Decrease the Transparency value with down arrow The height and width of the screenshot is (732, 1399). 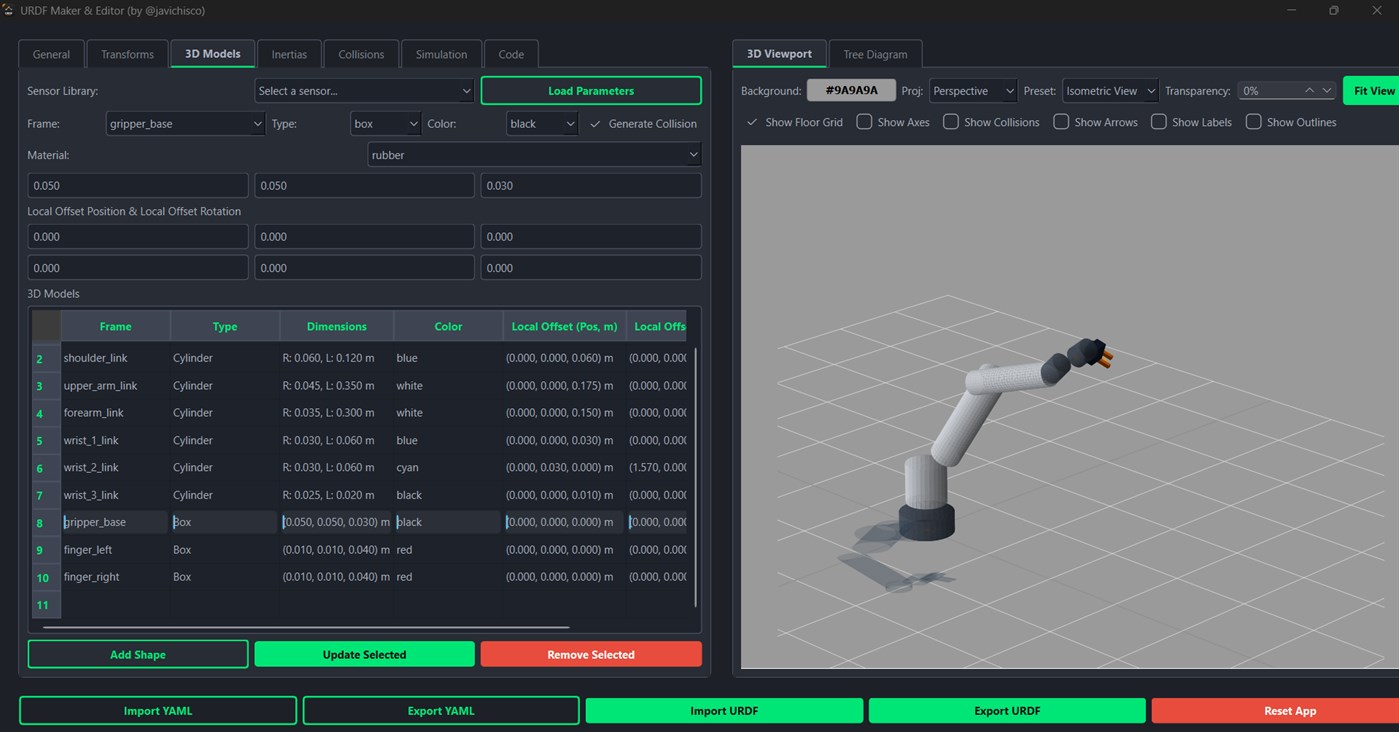tap(1327, 91)
